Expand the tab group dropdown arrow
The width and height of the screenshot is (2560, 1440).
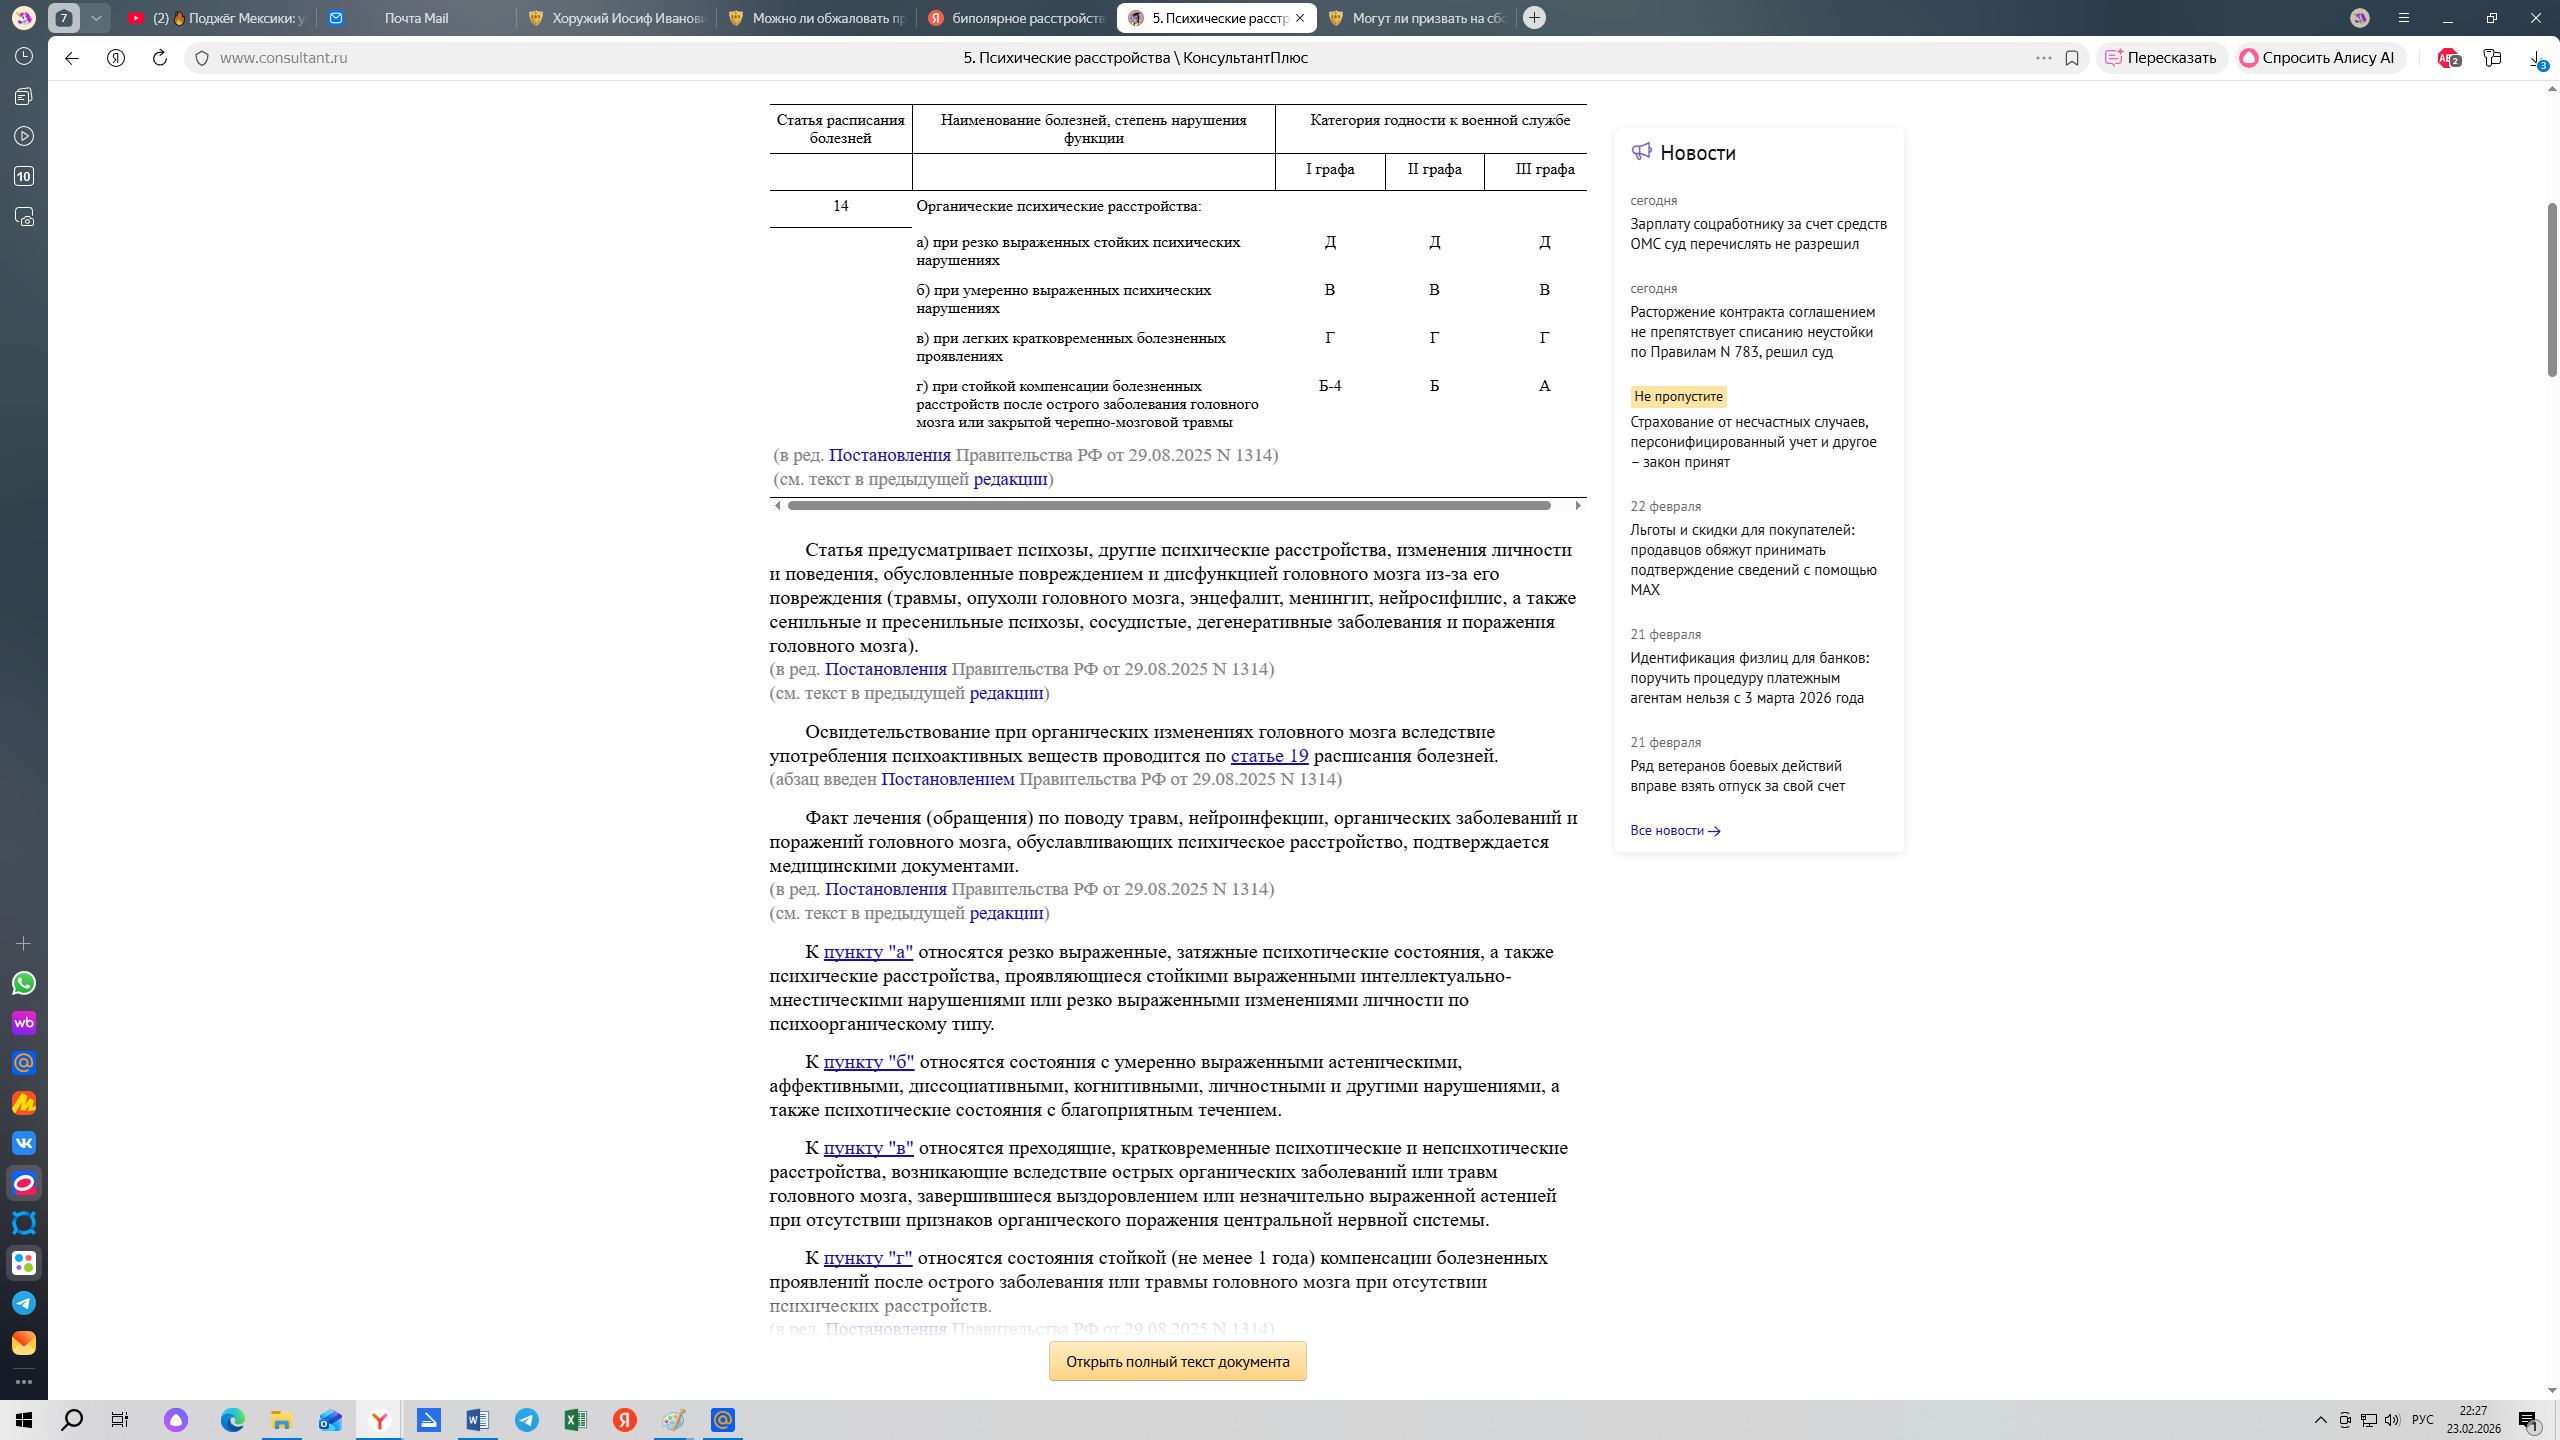(96, 18)
